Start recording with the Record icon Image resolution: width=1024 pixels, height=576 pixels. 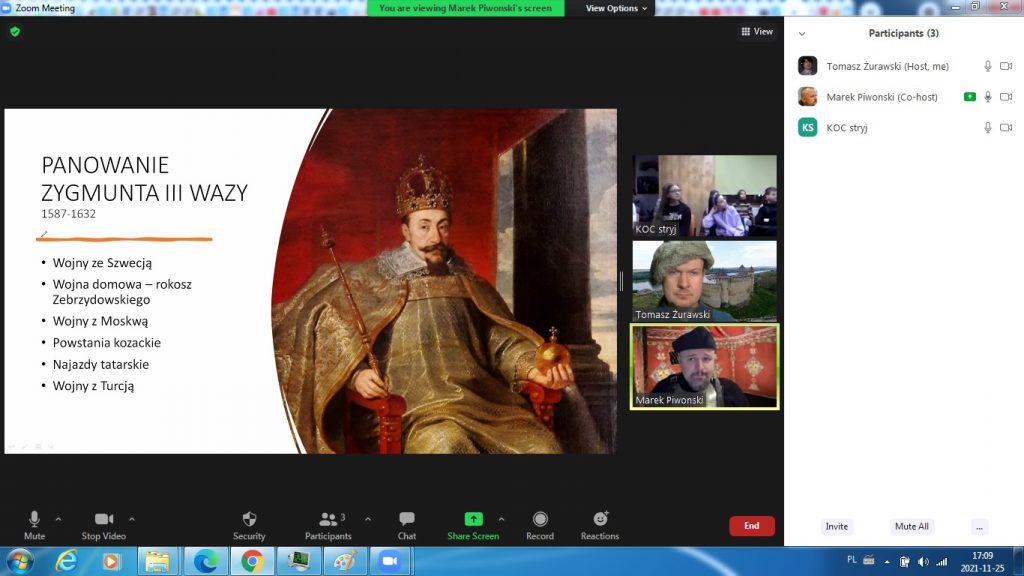coord(540,520)
